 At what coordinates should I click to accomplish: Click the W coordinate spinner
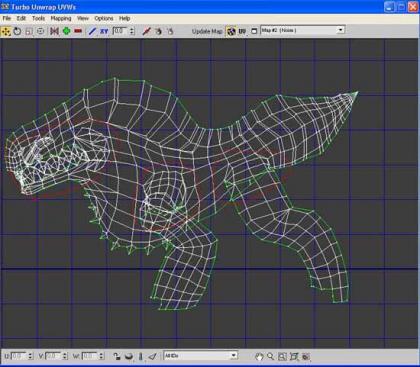point(101,356)
